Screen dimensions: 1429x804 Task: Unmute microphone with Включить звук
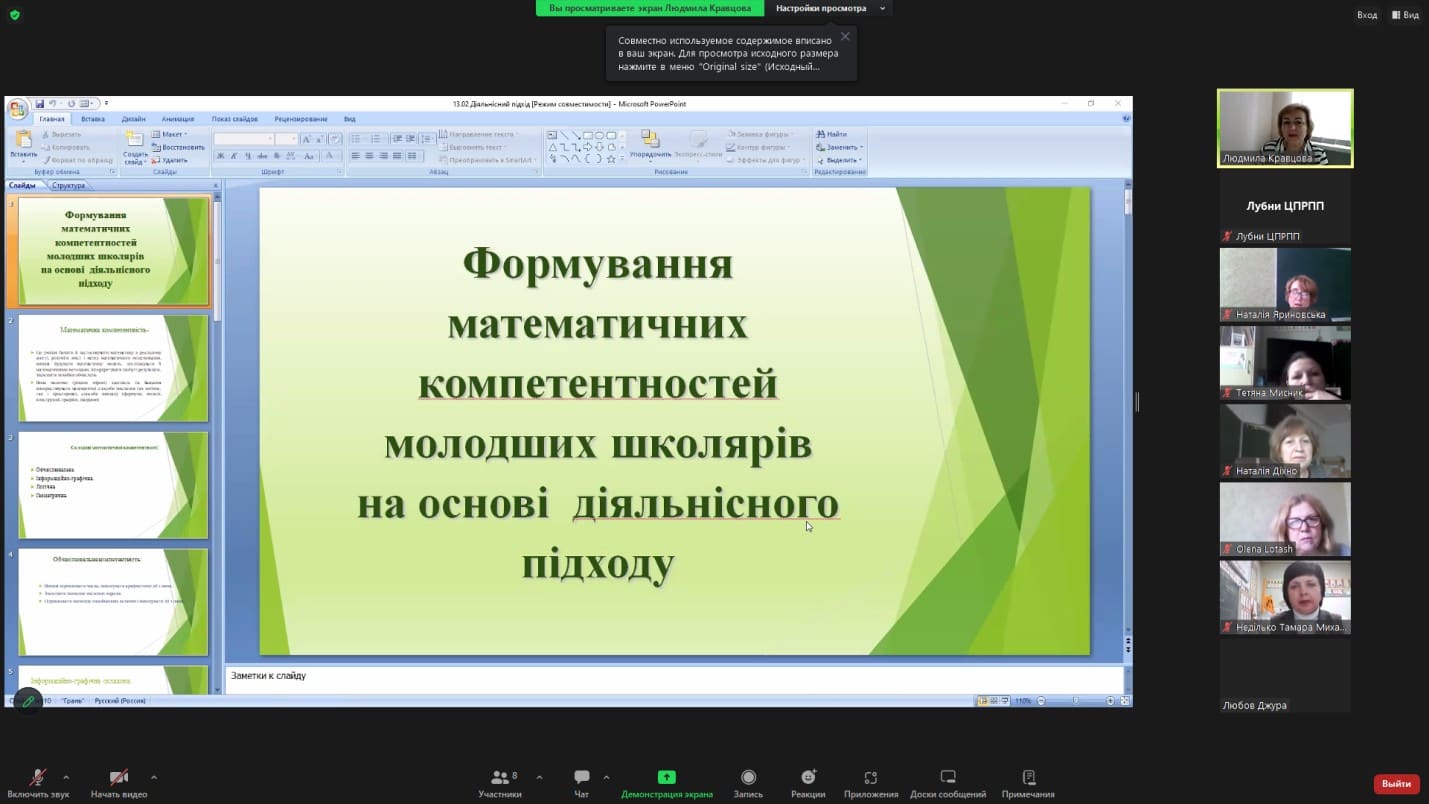point(38,783)
